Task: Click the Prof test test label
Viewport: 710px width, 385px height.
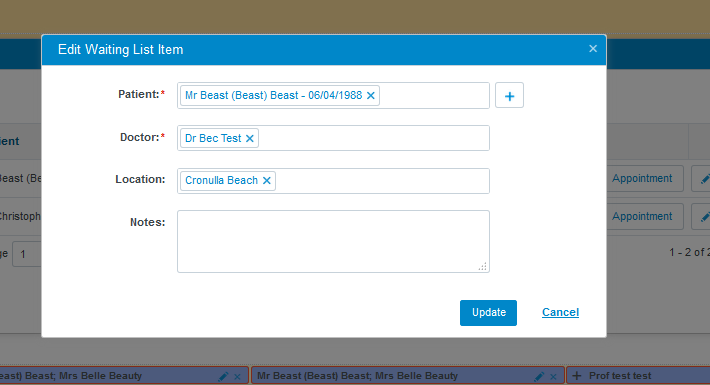Action: point(620,375)
